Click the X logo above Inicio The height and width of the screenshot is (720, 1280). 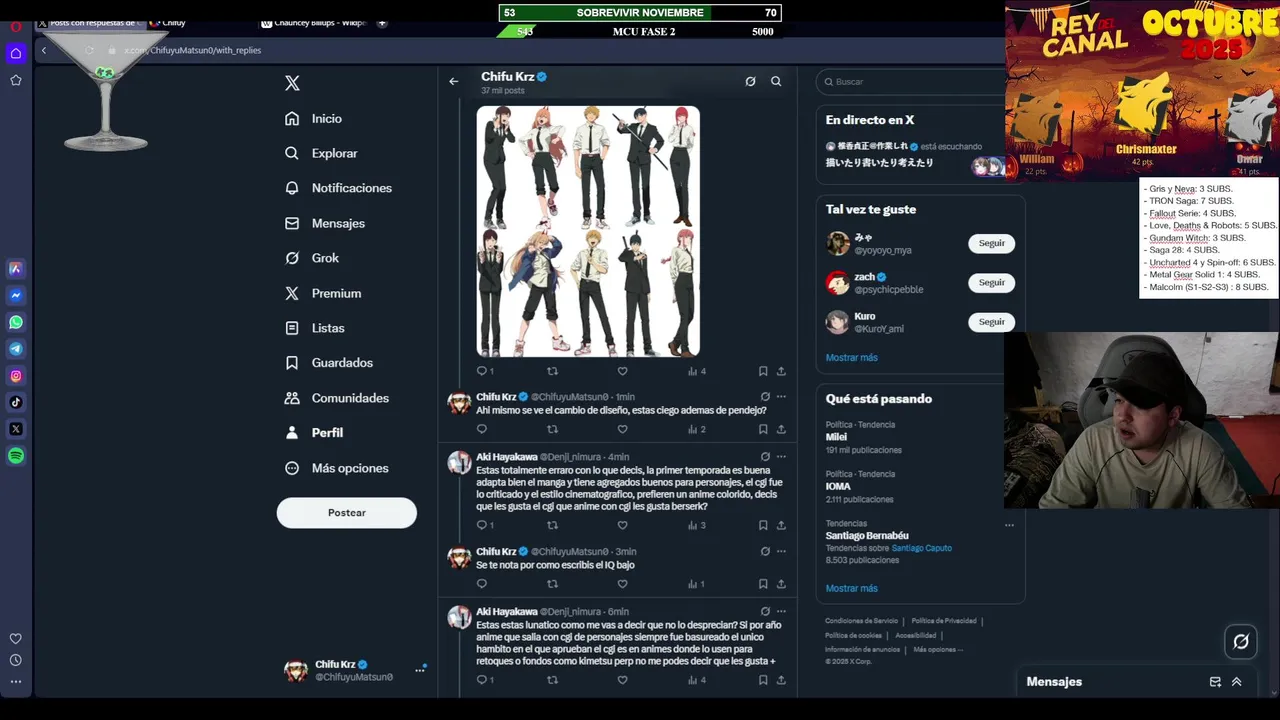[292, 83]
